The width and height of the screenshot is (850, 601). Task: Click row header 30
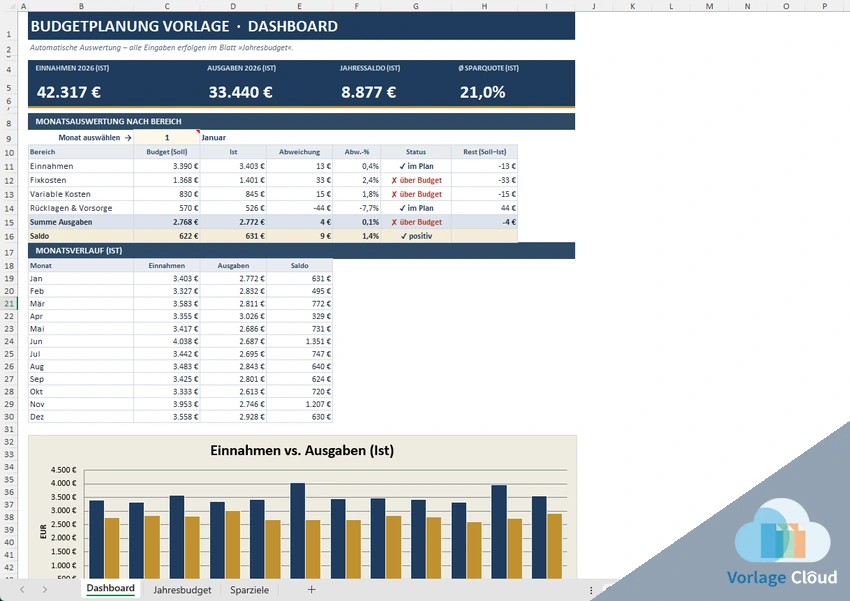(9, 417)
